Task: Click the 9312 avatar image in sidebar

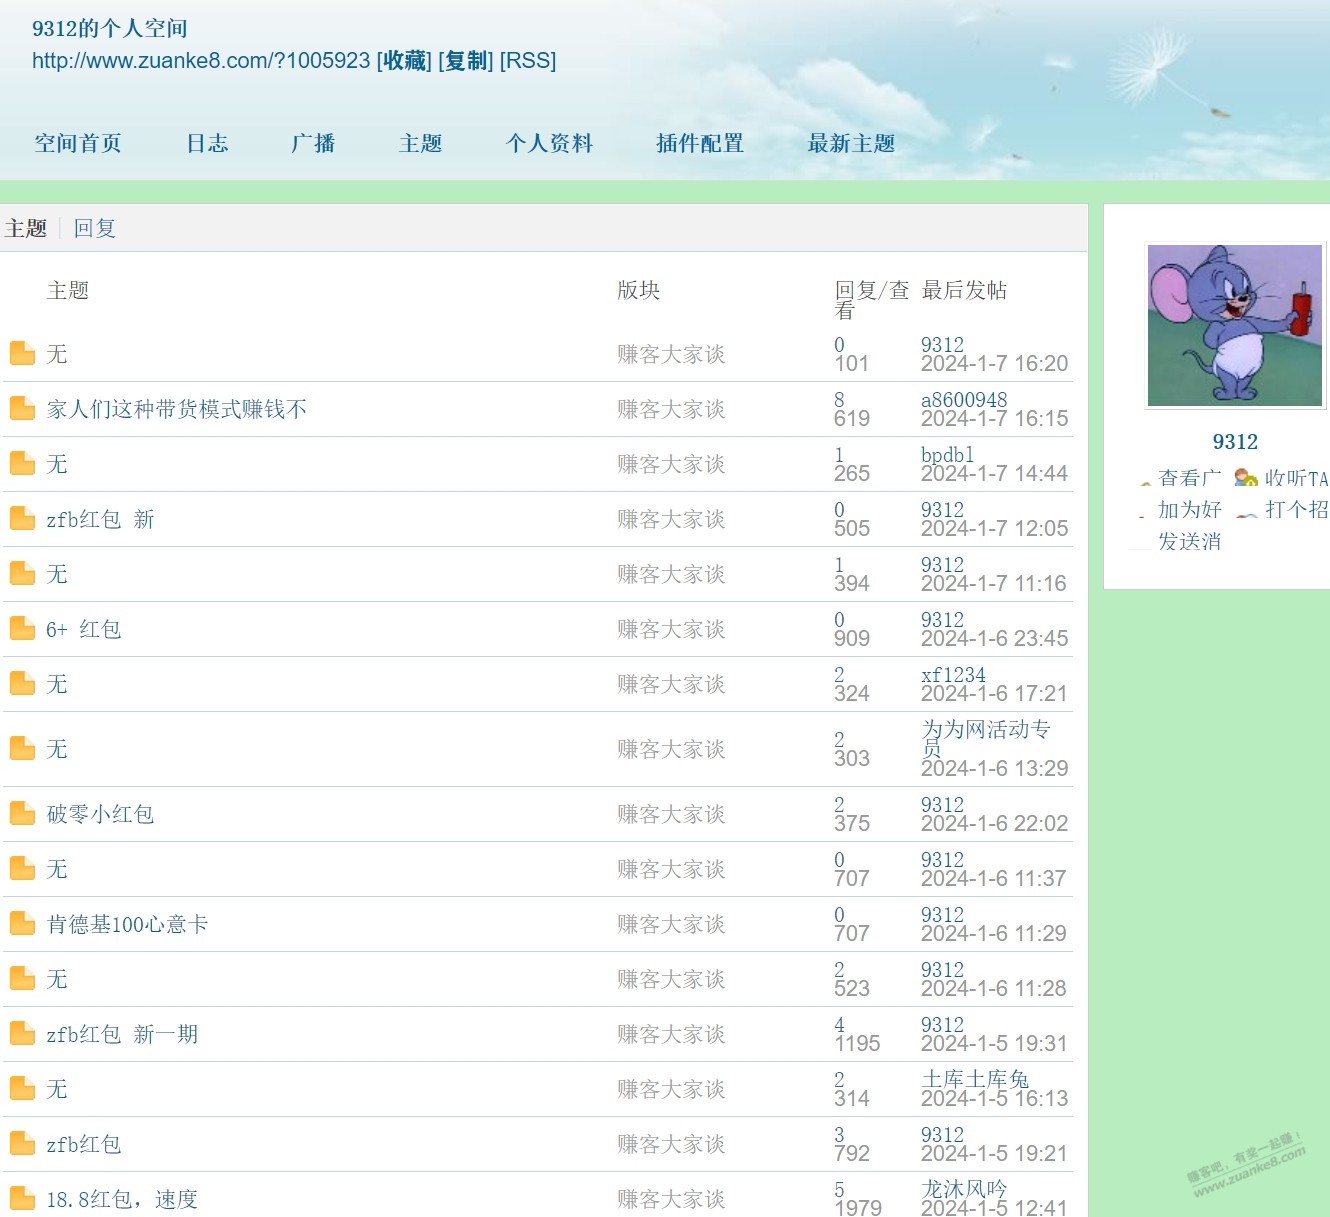Action: tap(1235, 325)
